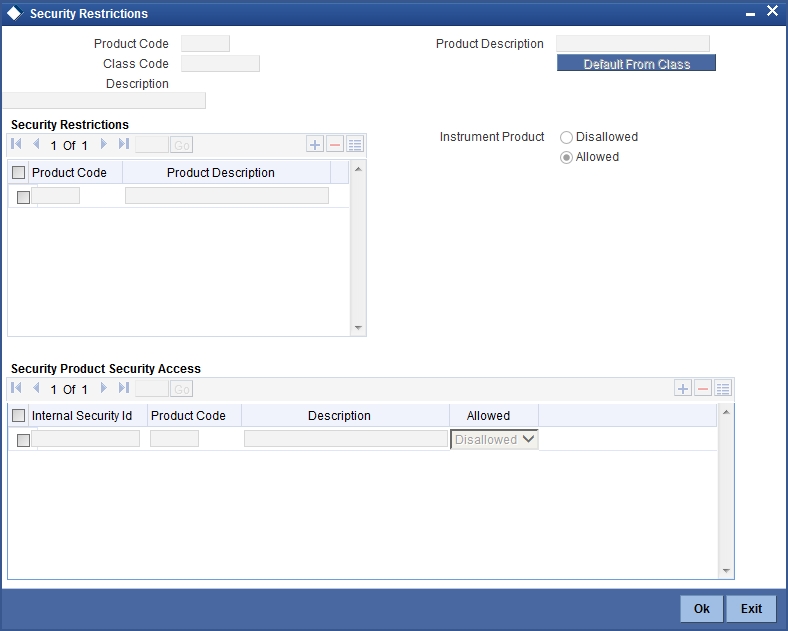Image resolution: width=788 pixels, height=631 pixels.
Task: Tick select-all checkbox in Security Restrictions header
Action: (19, 173)
